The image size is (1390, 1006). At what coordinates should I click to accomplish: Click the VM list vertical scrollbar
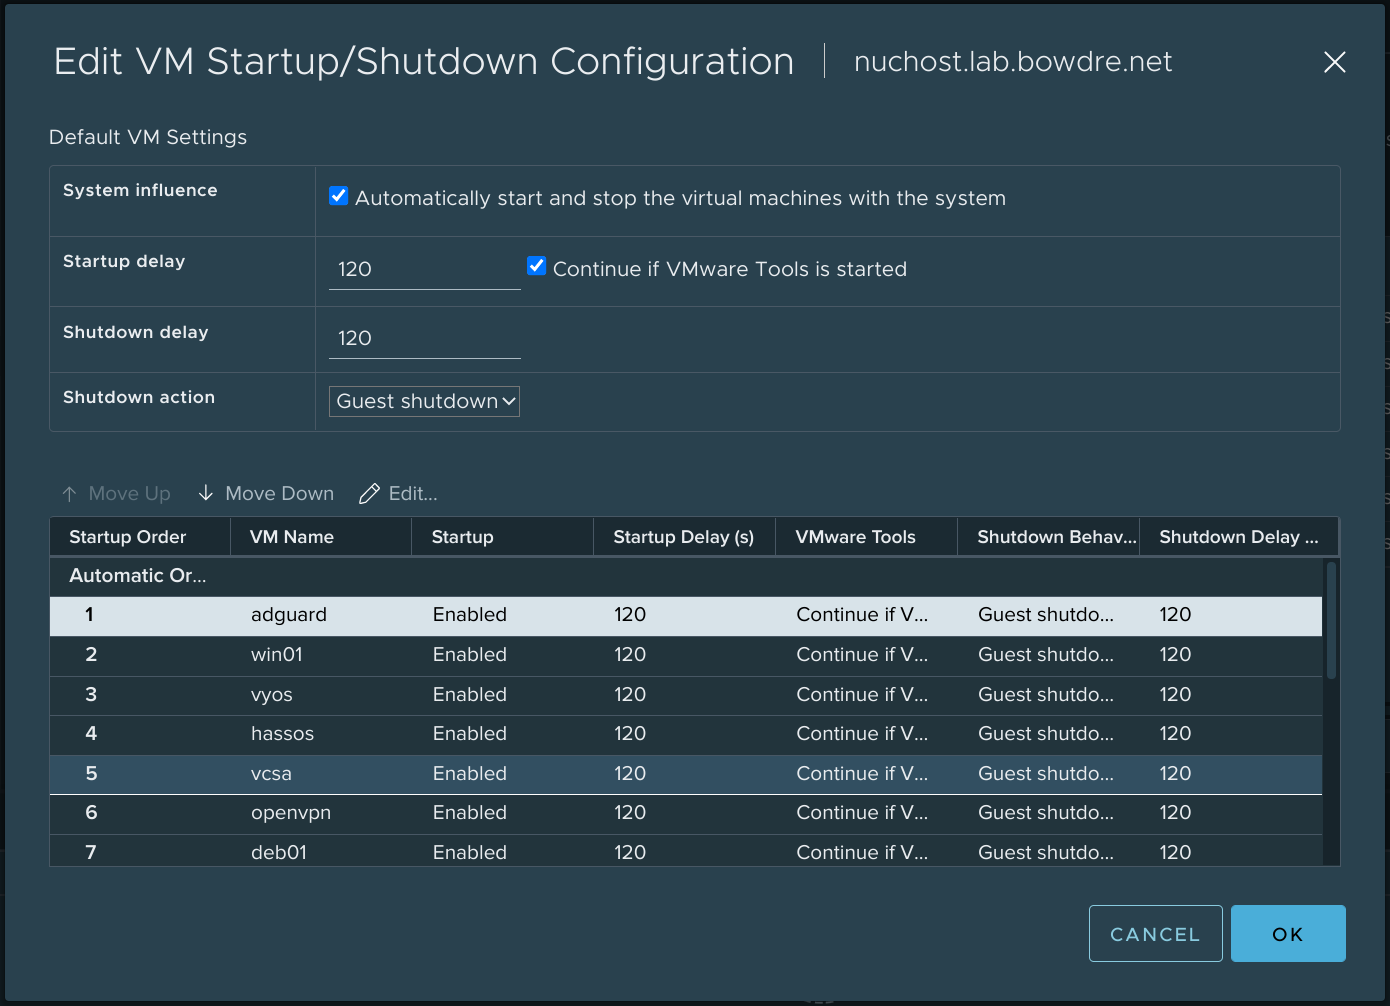click(x=1331, y=620)
